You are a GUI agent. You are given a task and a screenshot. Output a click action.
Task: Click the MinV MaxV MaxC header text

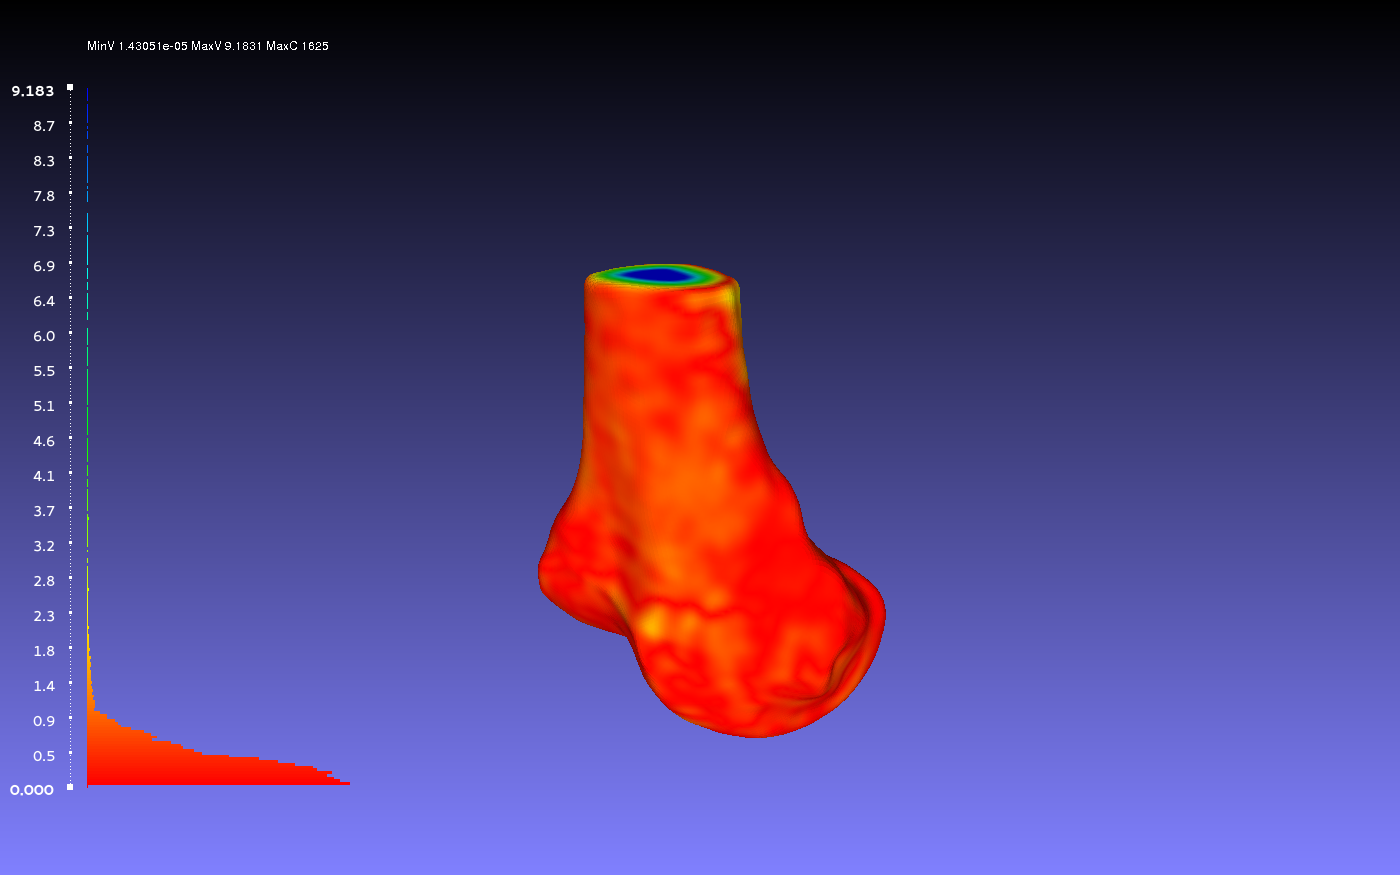pyautogui.click(x=208, y=46)
